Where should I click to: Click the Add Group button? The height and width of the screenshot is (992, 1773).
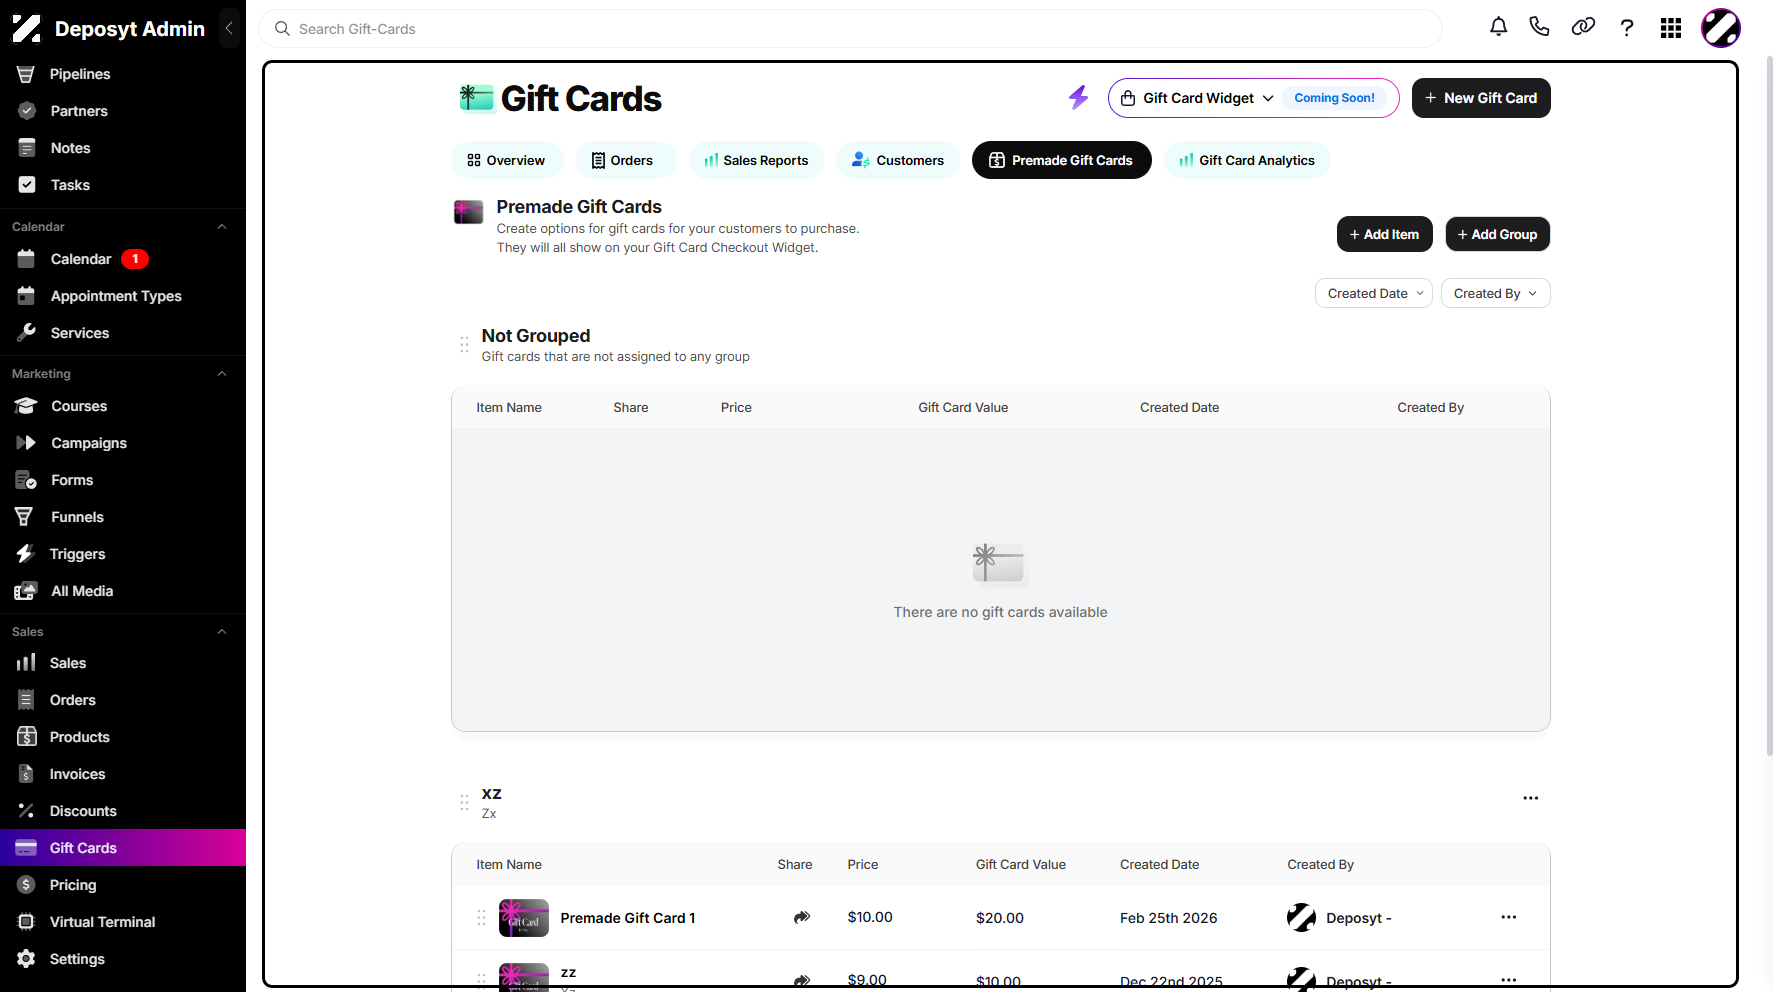[1498, 234]
